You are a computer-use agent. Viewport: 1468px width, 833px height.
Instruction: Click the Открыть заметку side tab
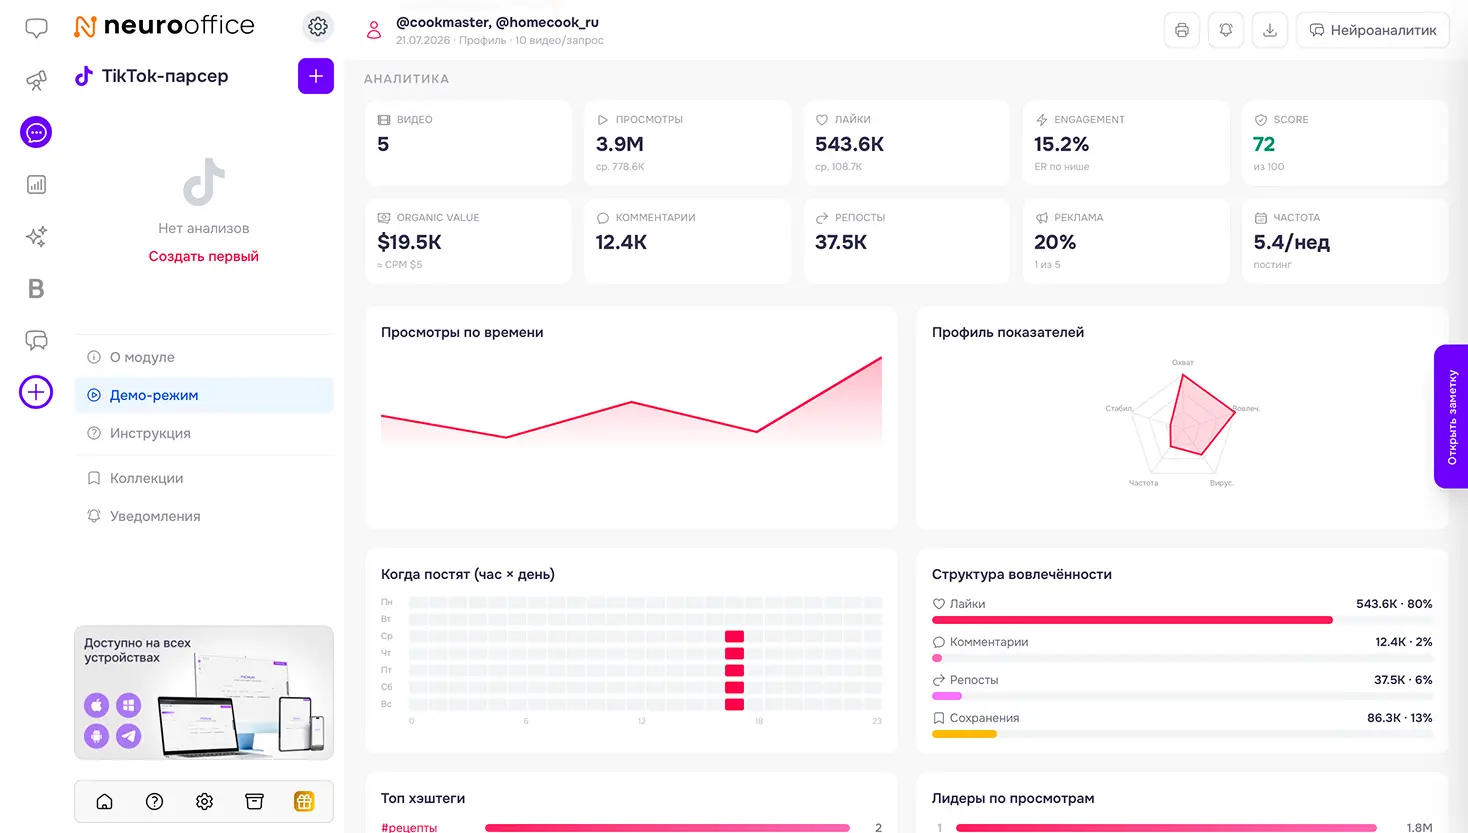pos(1451,416)
